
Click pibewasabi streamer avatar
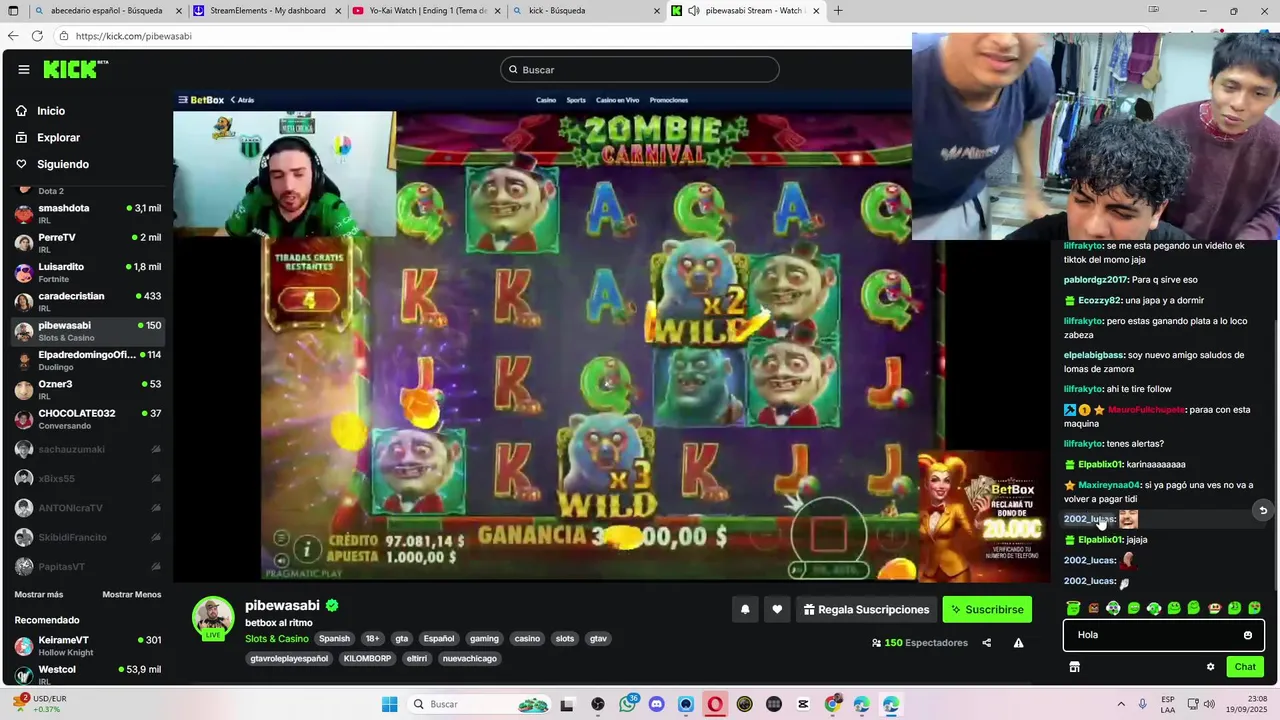[213, 617]
